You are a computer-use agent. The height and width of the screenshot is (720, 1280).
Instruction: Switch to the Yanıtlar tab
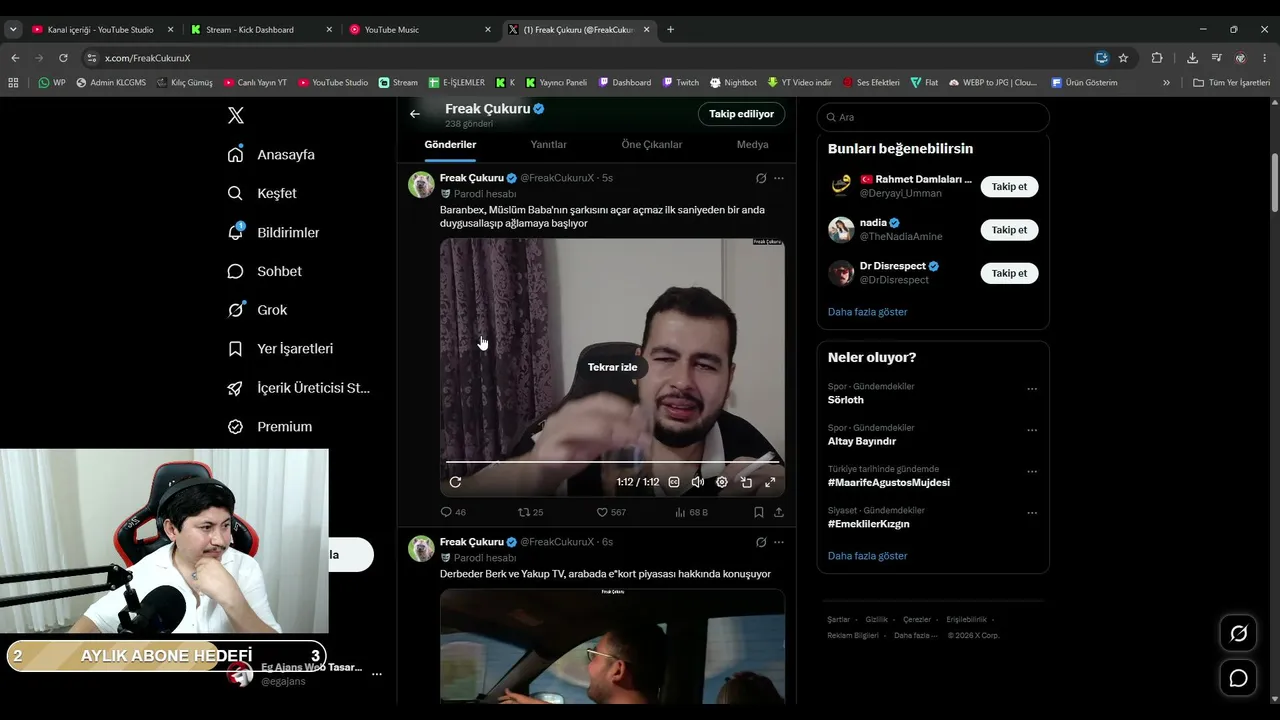coord(548,145)
